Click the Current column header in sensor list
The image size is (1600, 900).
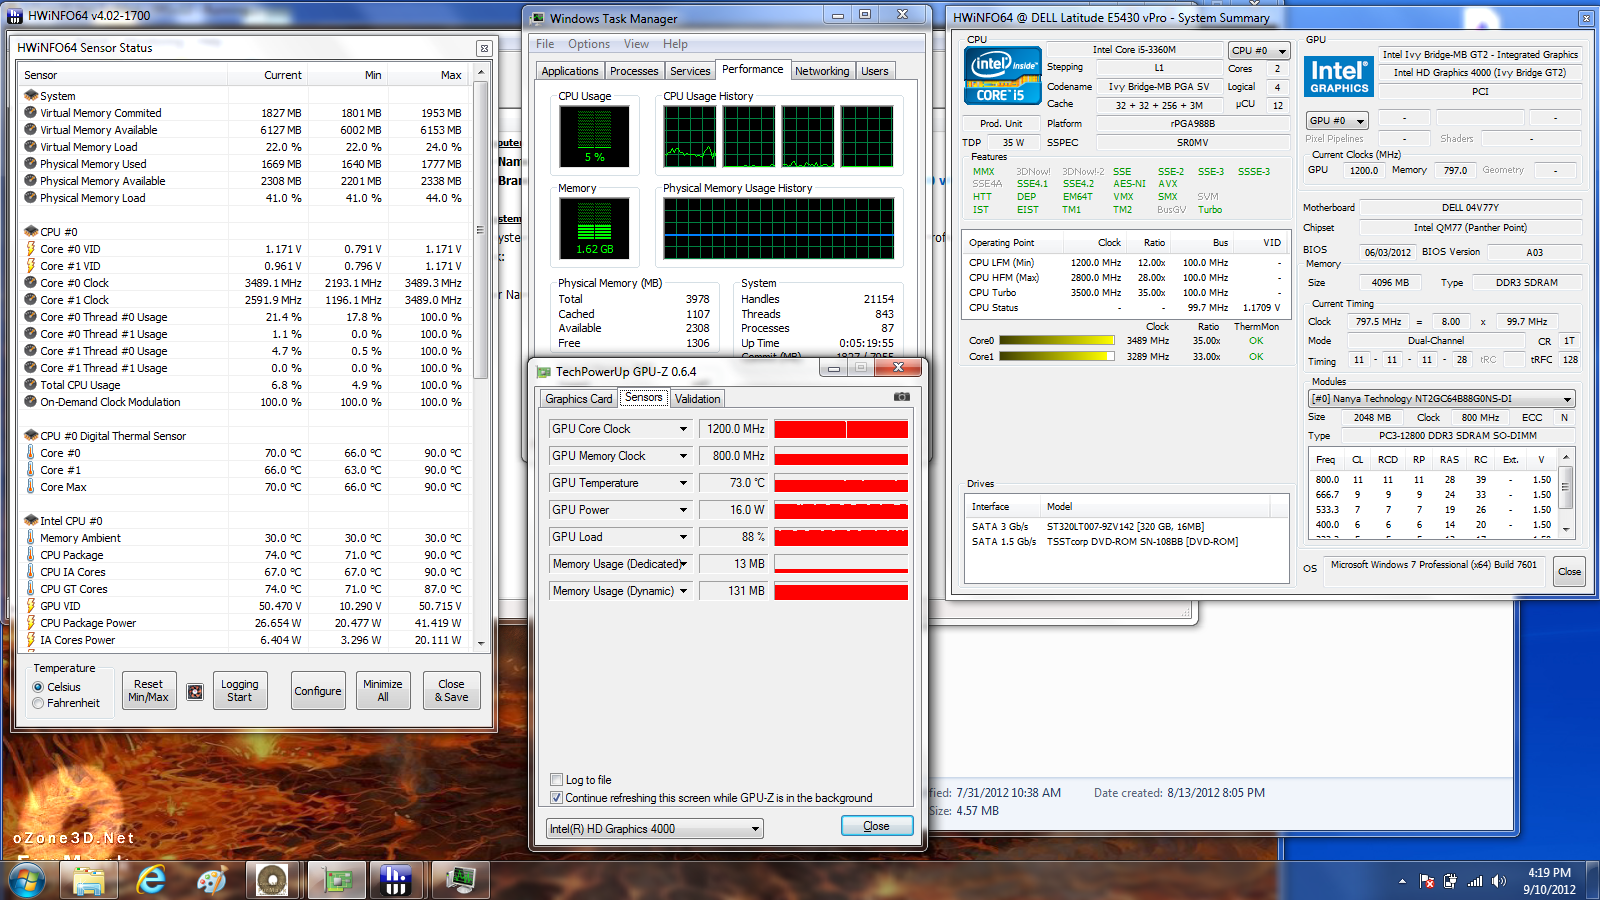pos(267,75)
